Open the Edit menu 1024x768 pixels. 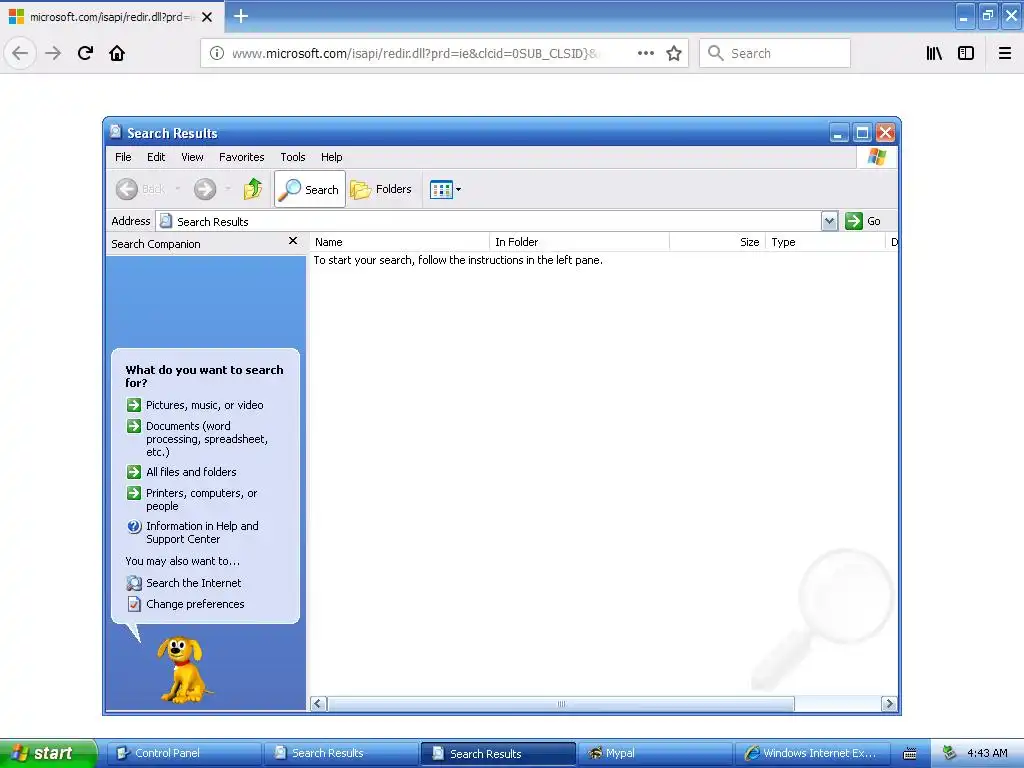click(156, 157)
